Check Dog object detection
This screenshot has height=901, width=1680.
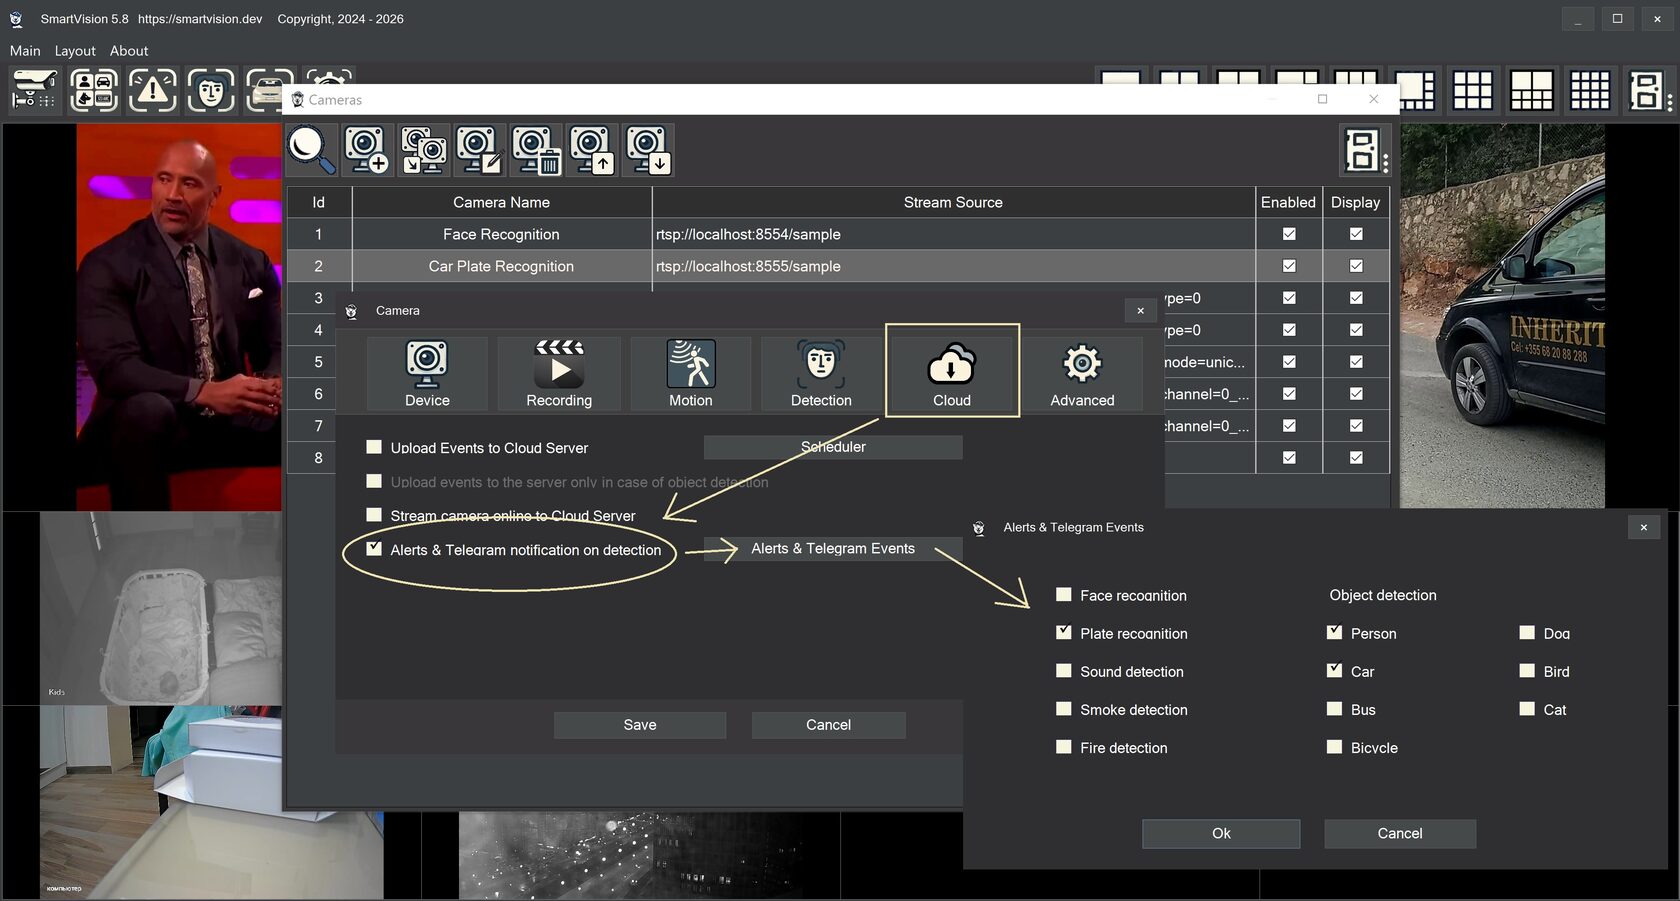(x=1527, y=633)
